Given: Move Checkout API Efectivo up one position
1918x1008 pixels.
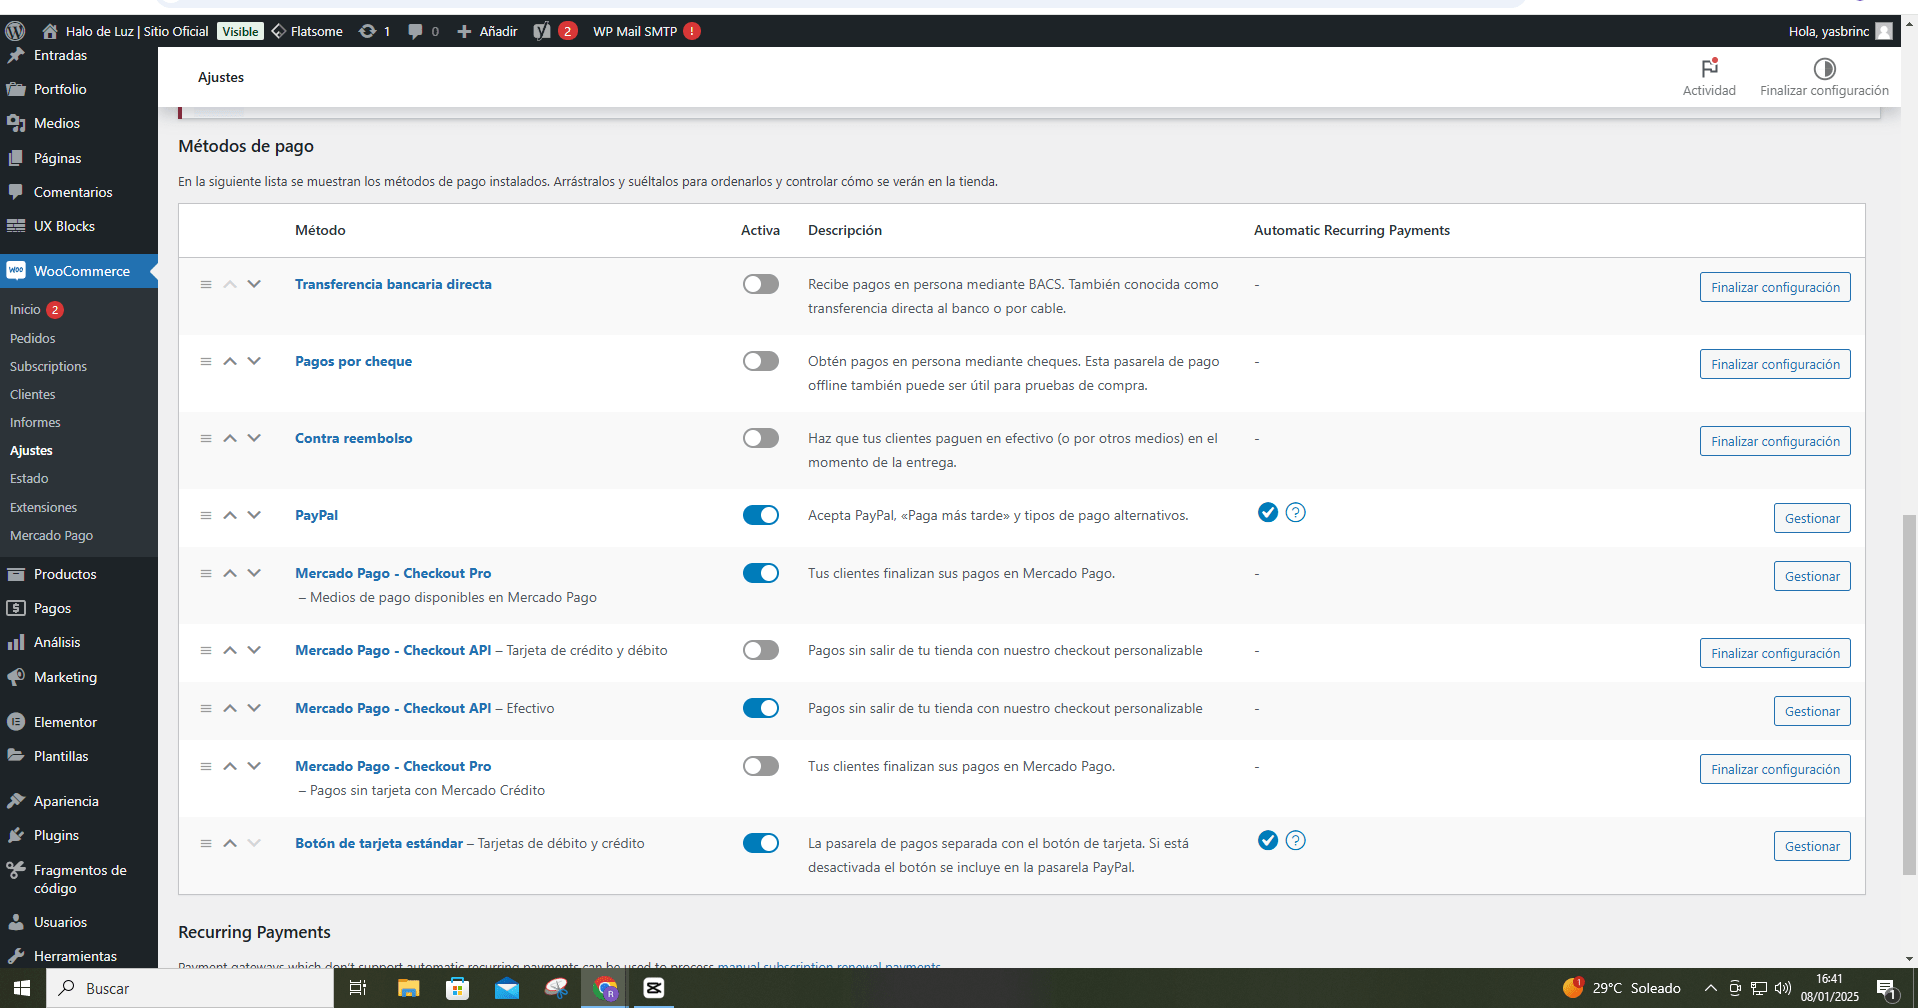Looking at the screenshot, I should tap(230, 709).
